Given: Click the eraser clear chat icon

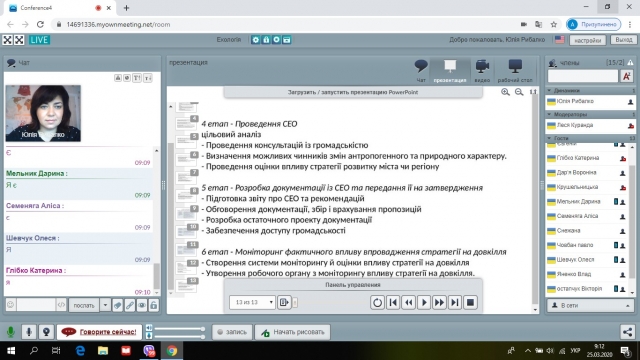Looking at the screenshot, I should click(x=118, y=305).
